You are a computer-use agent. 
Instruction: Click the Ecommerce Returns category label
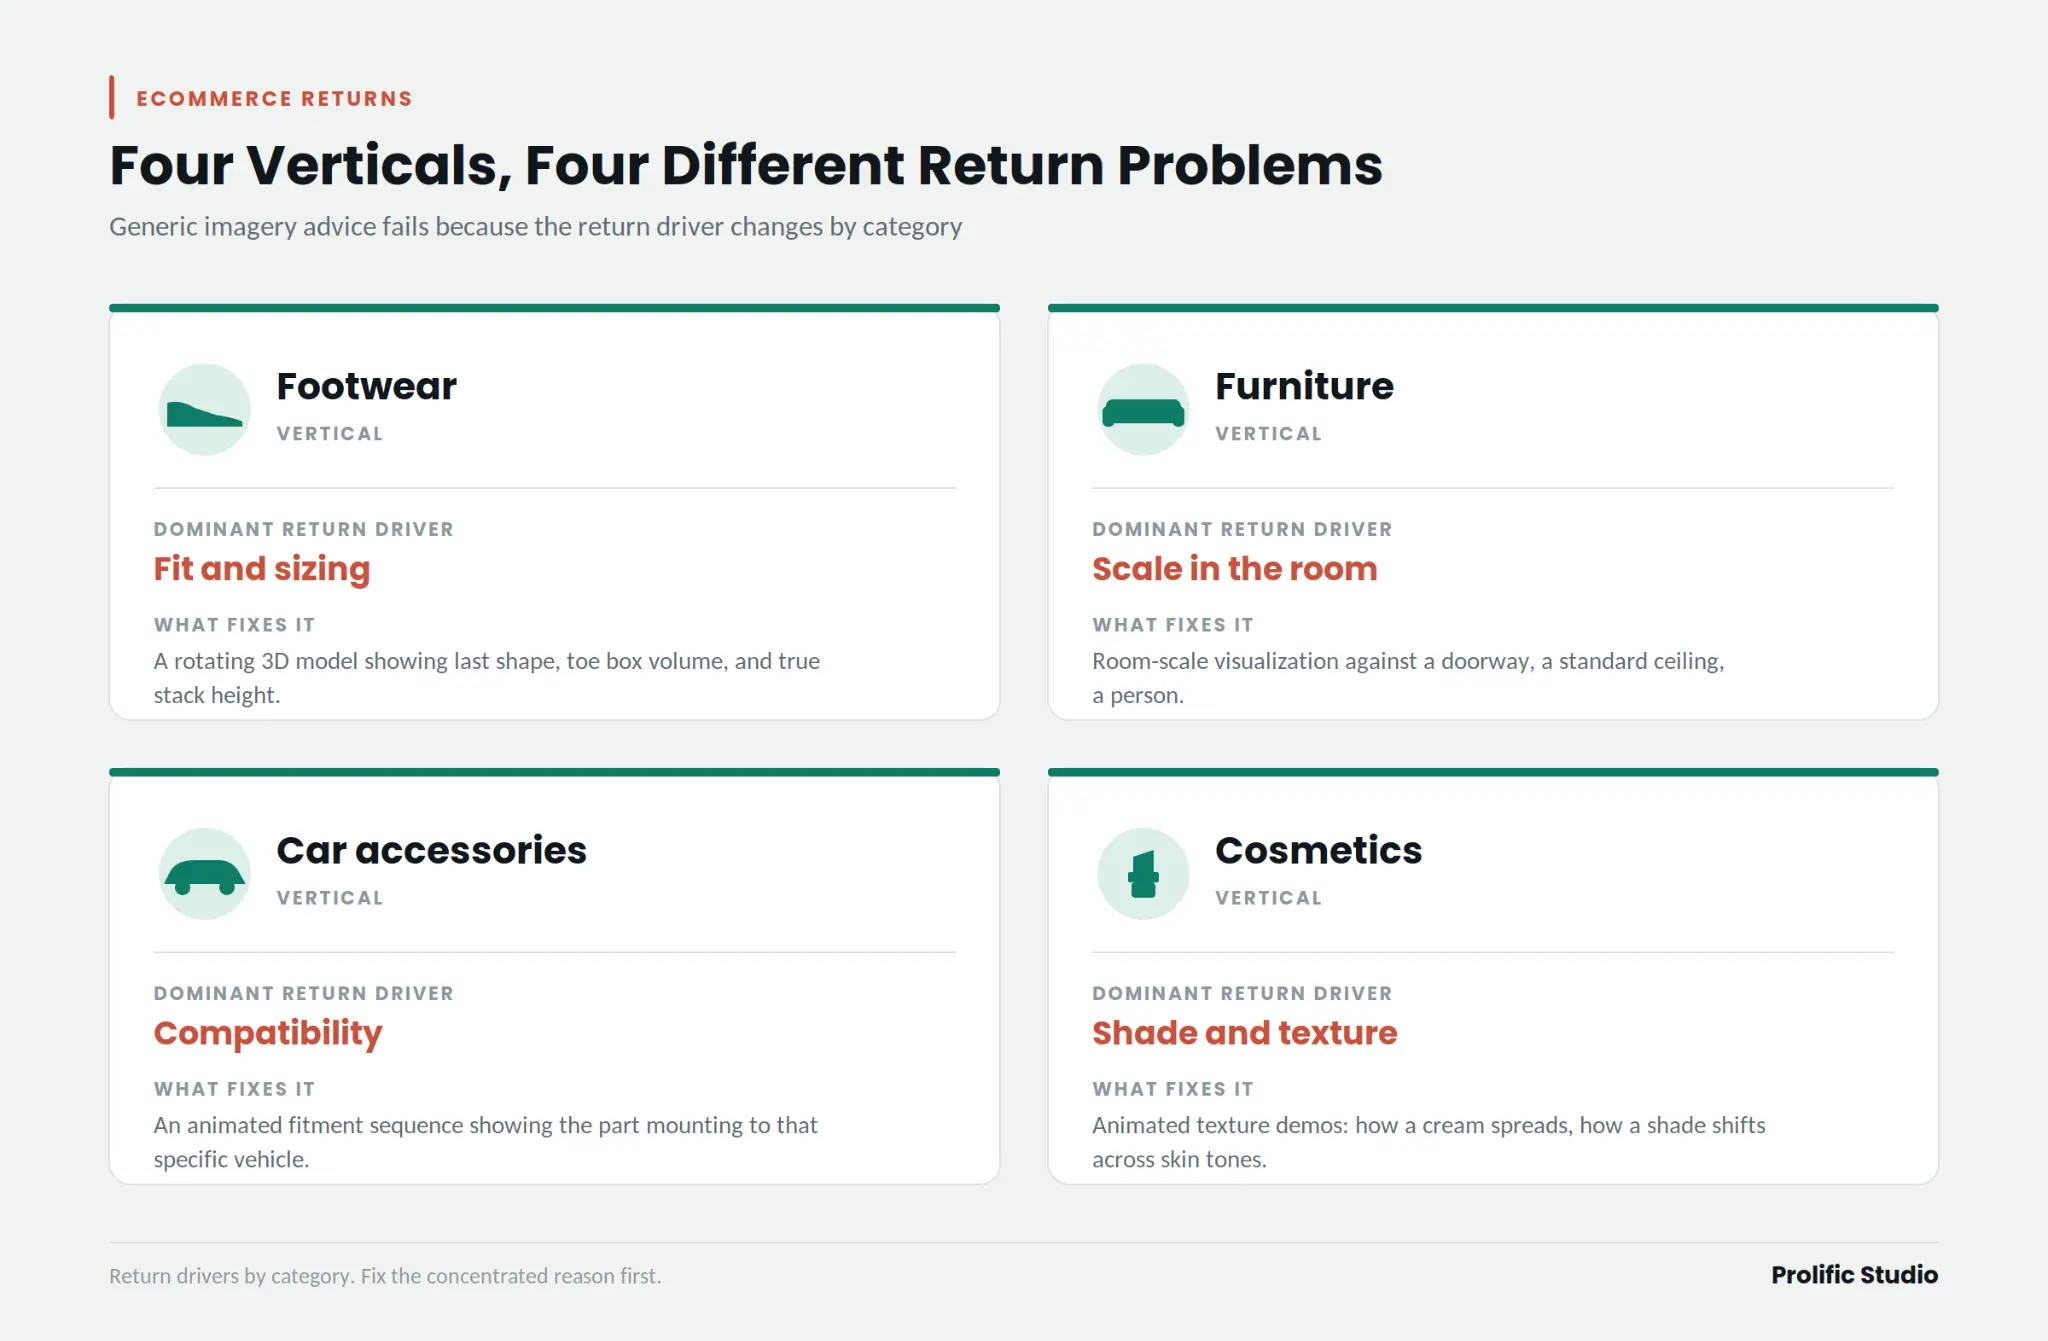(274, 99)
